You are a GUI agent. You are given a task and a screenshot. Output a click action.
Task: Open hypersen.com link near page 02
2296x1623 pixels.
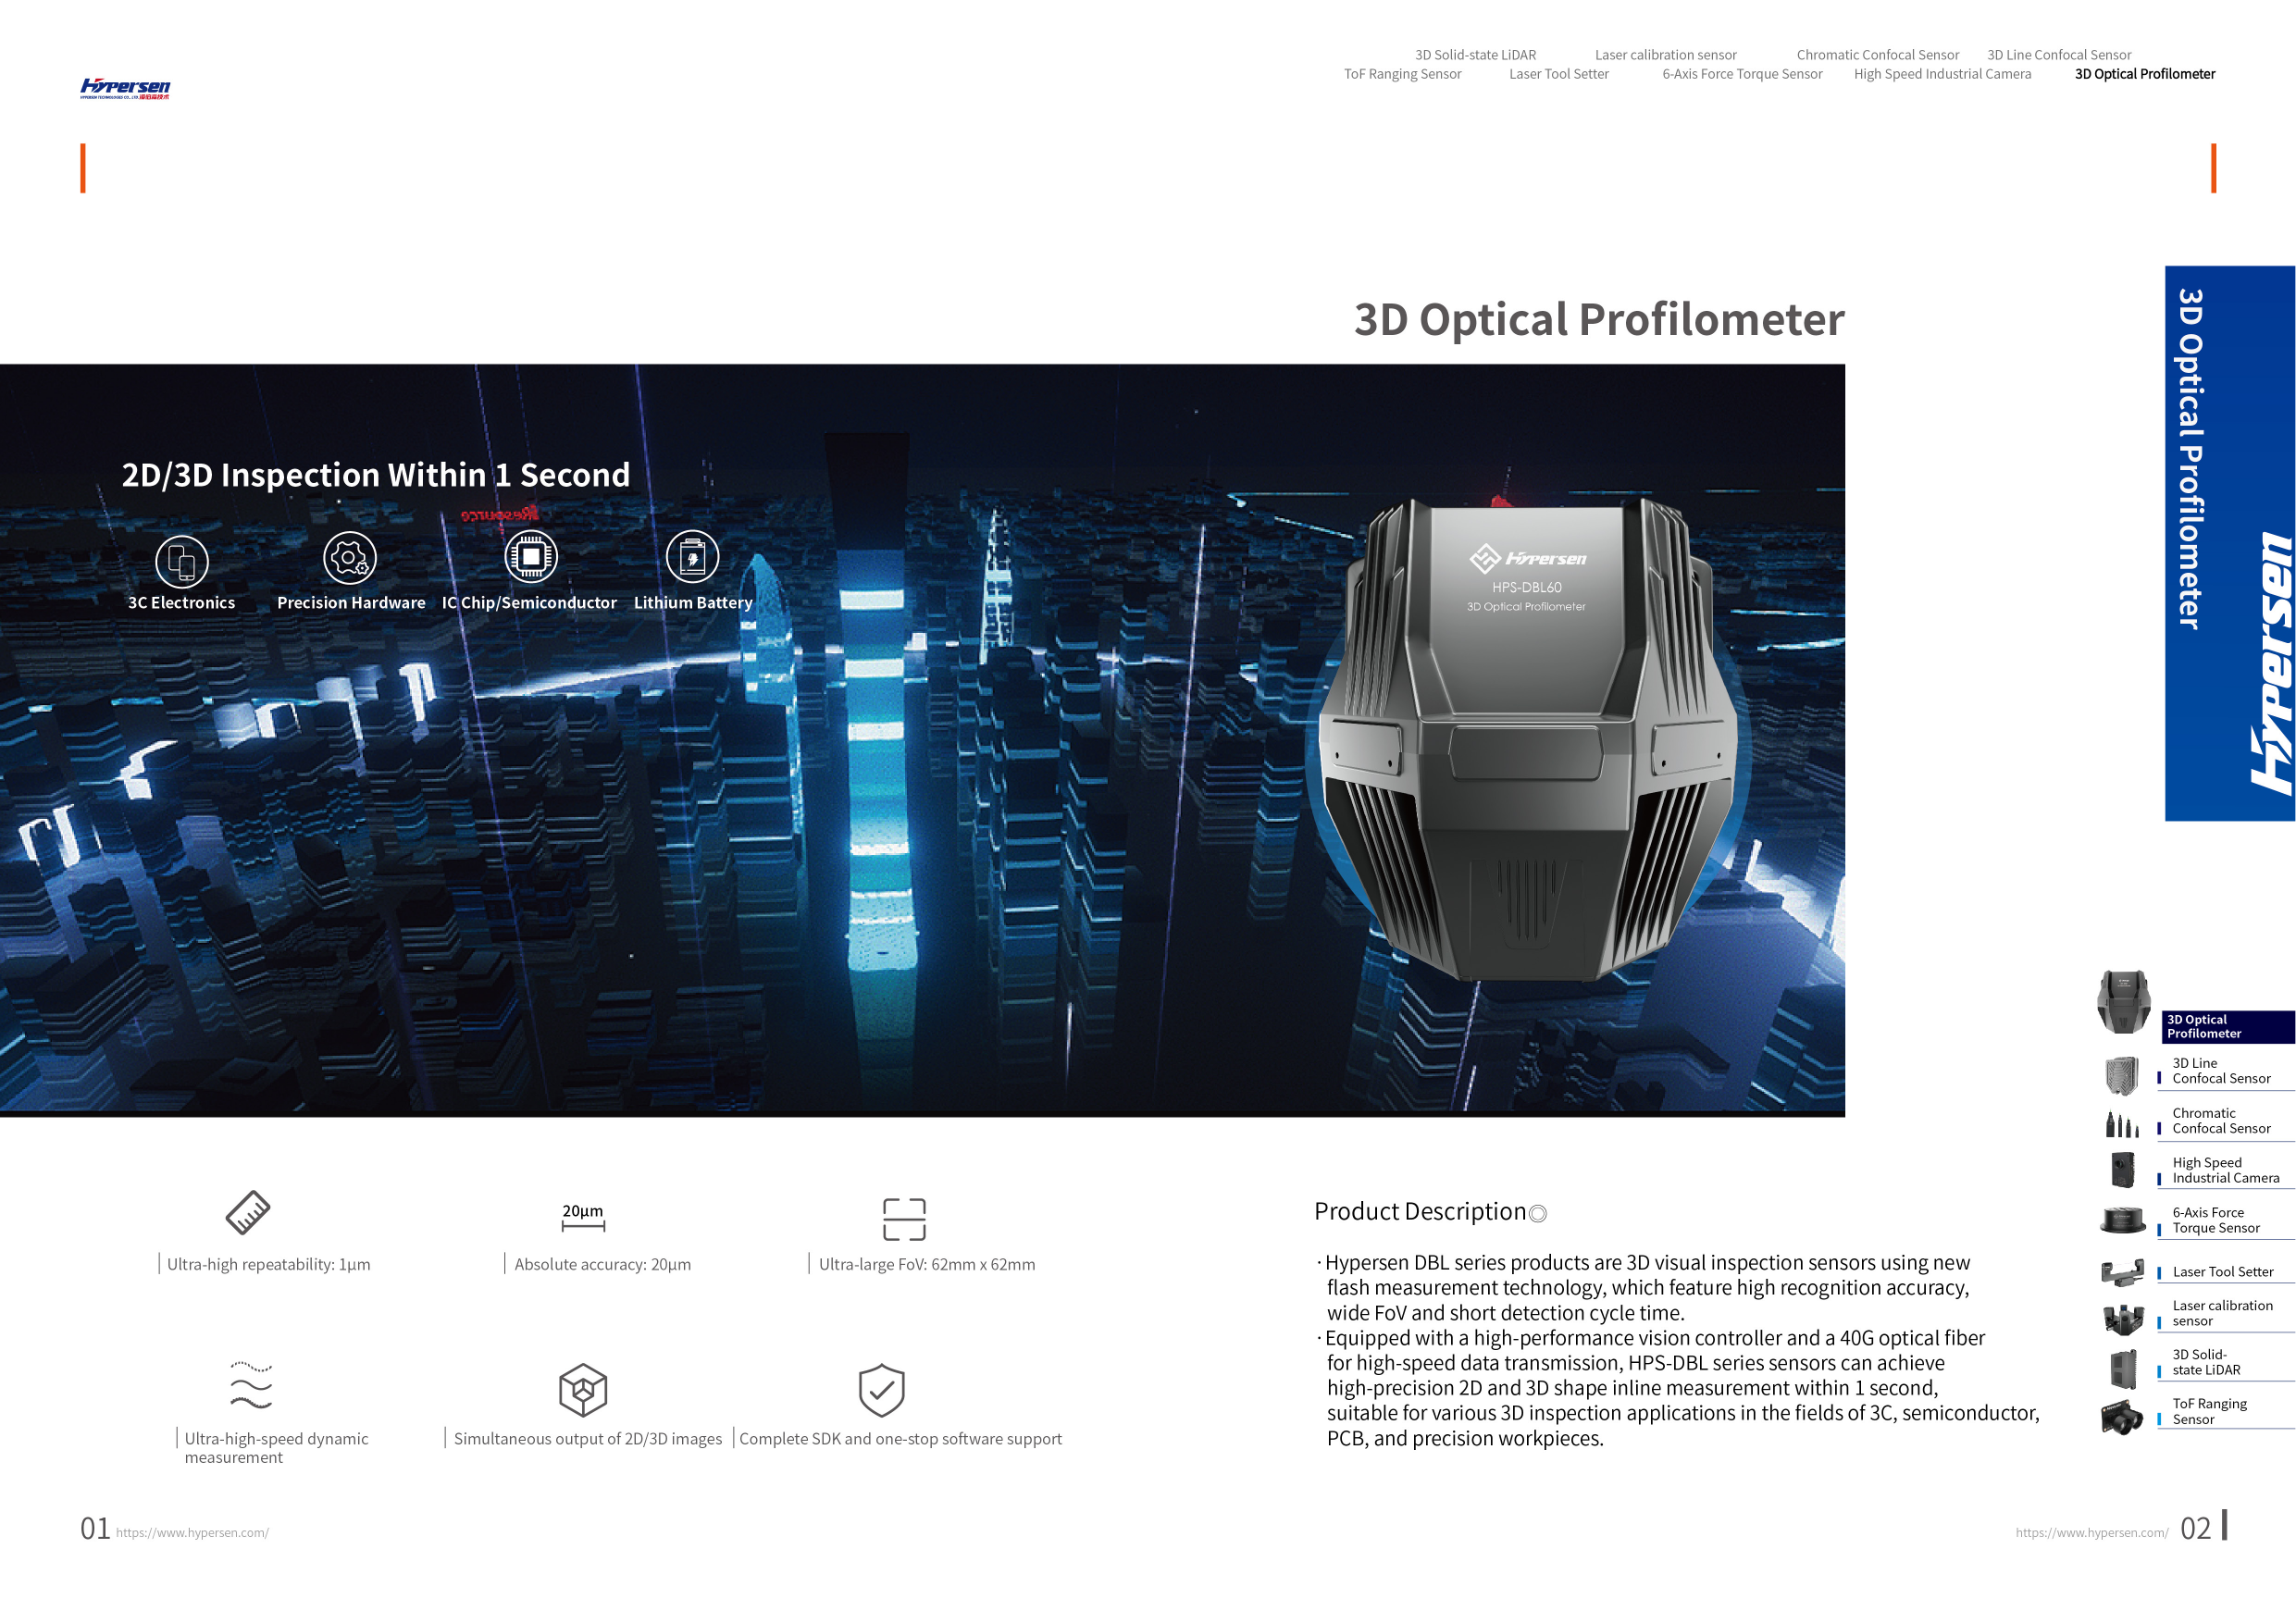click(2092, 1533)
